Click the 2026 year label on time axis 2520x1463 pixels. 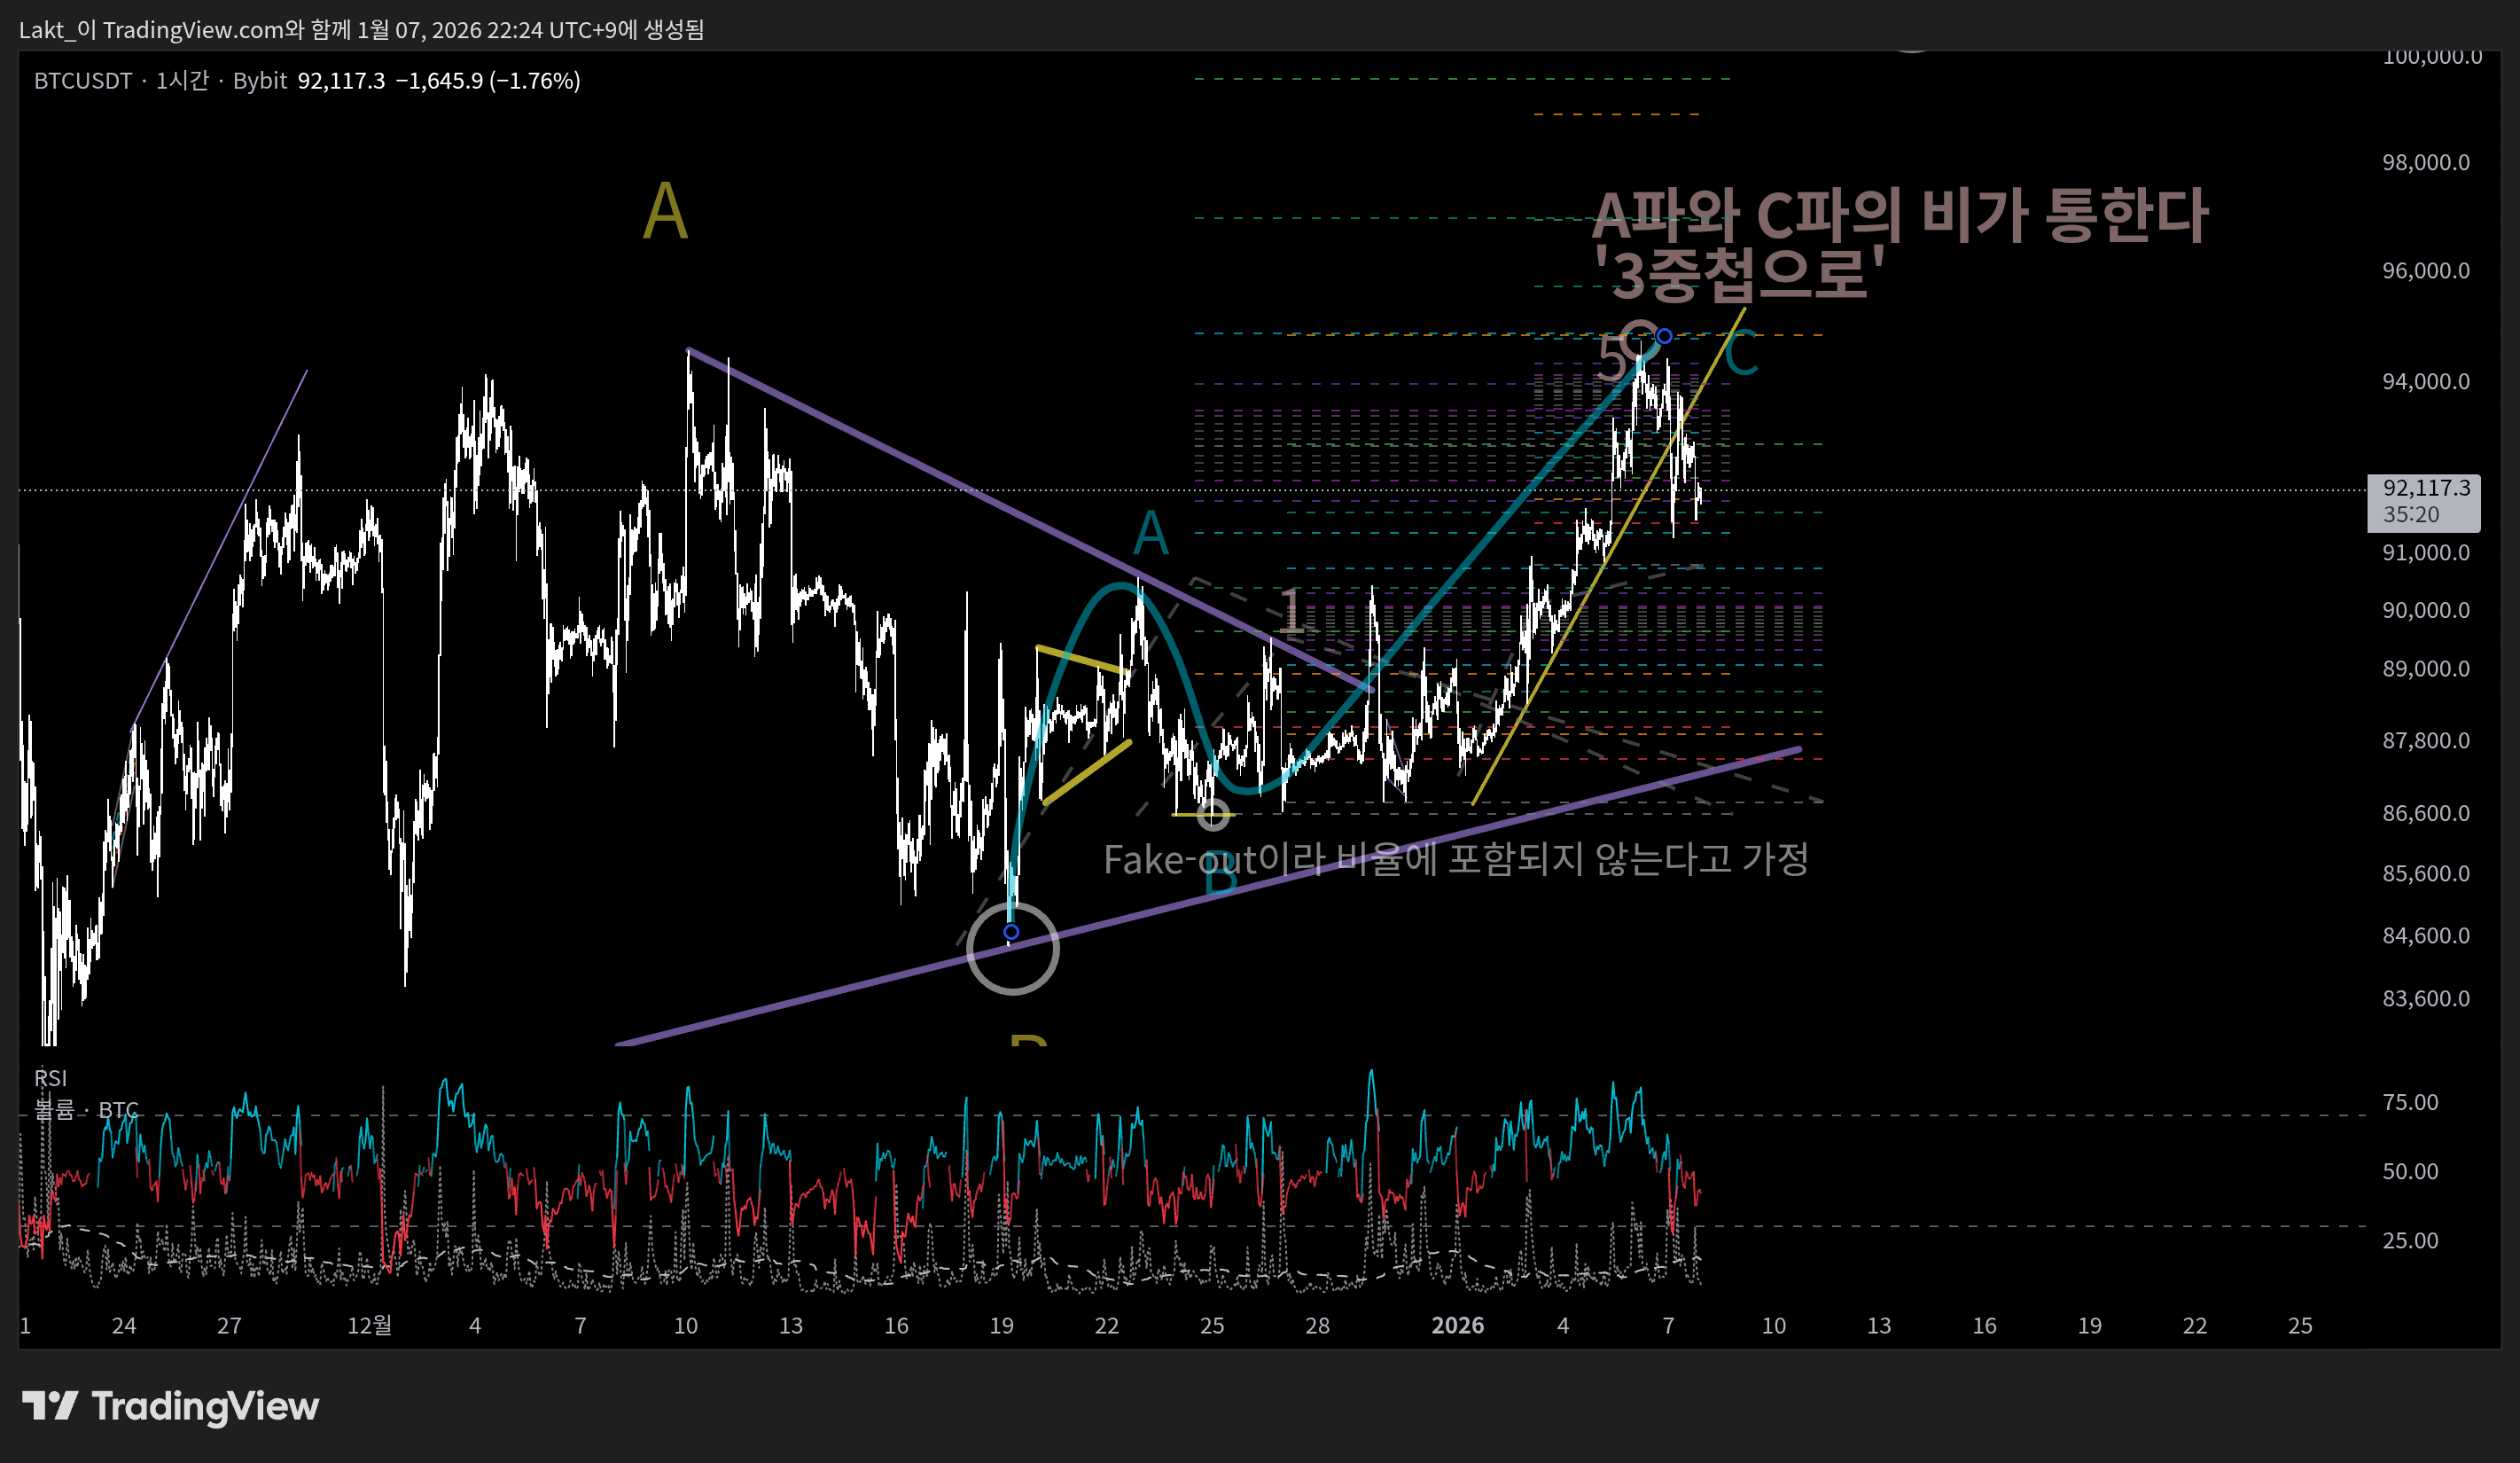click(x=1457, y=1325)
